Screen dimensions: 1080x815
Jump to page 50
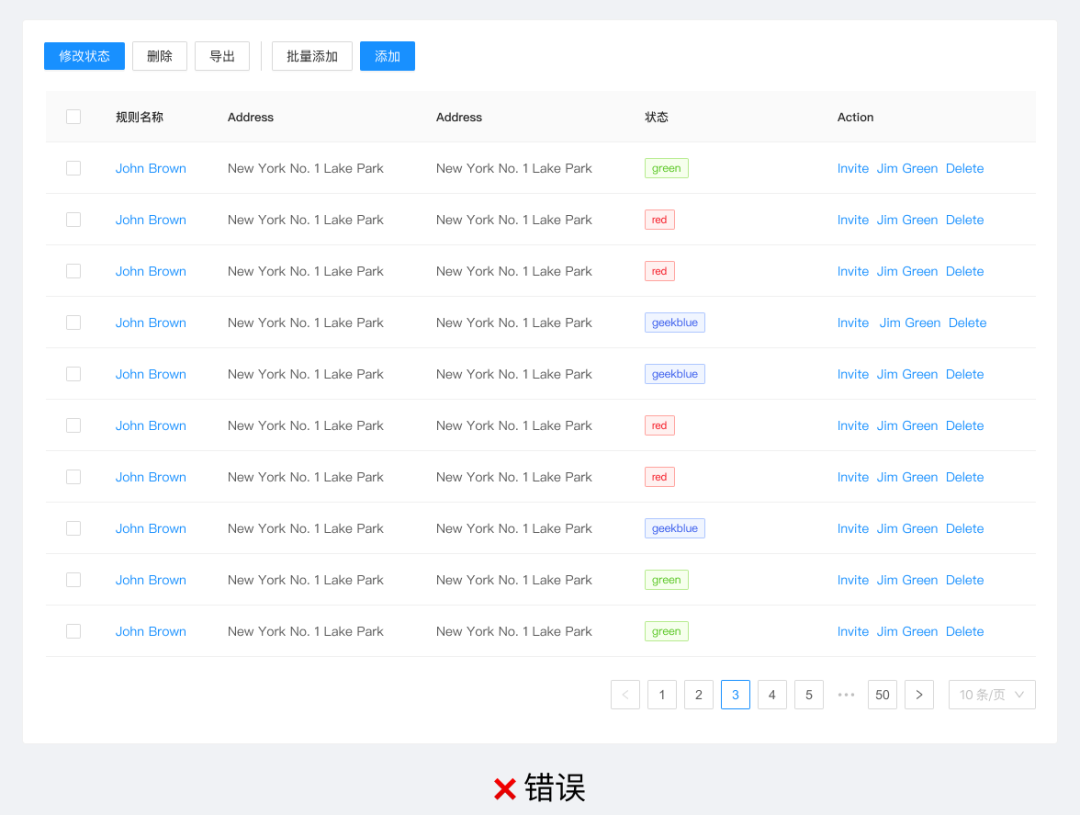882,695
